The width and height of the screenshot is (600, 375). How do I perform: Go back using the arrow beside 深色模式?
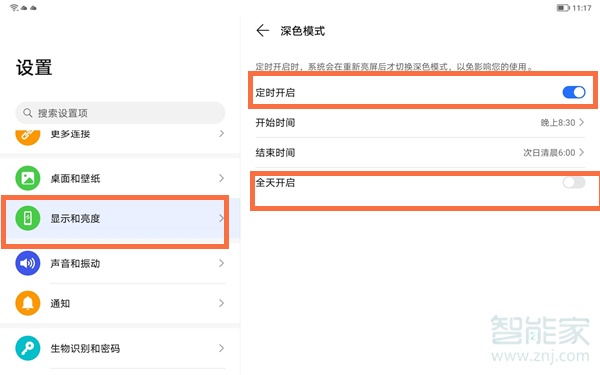(262, 30)
